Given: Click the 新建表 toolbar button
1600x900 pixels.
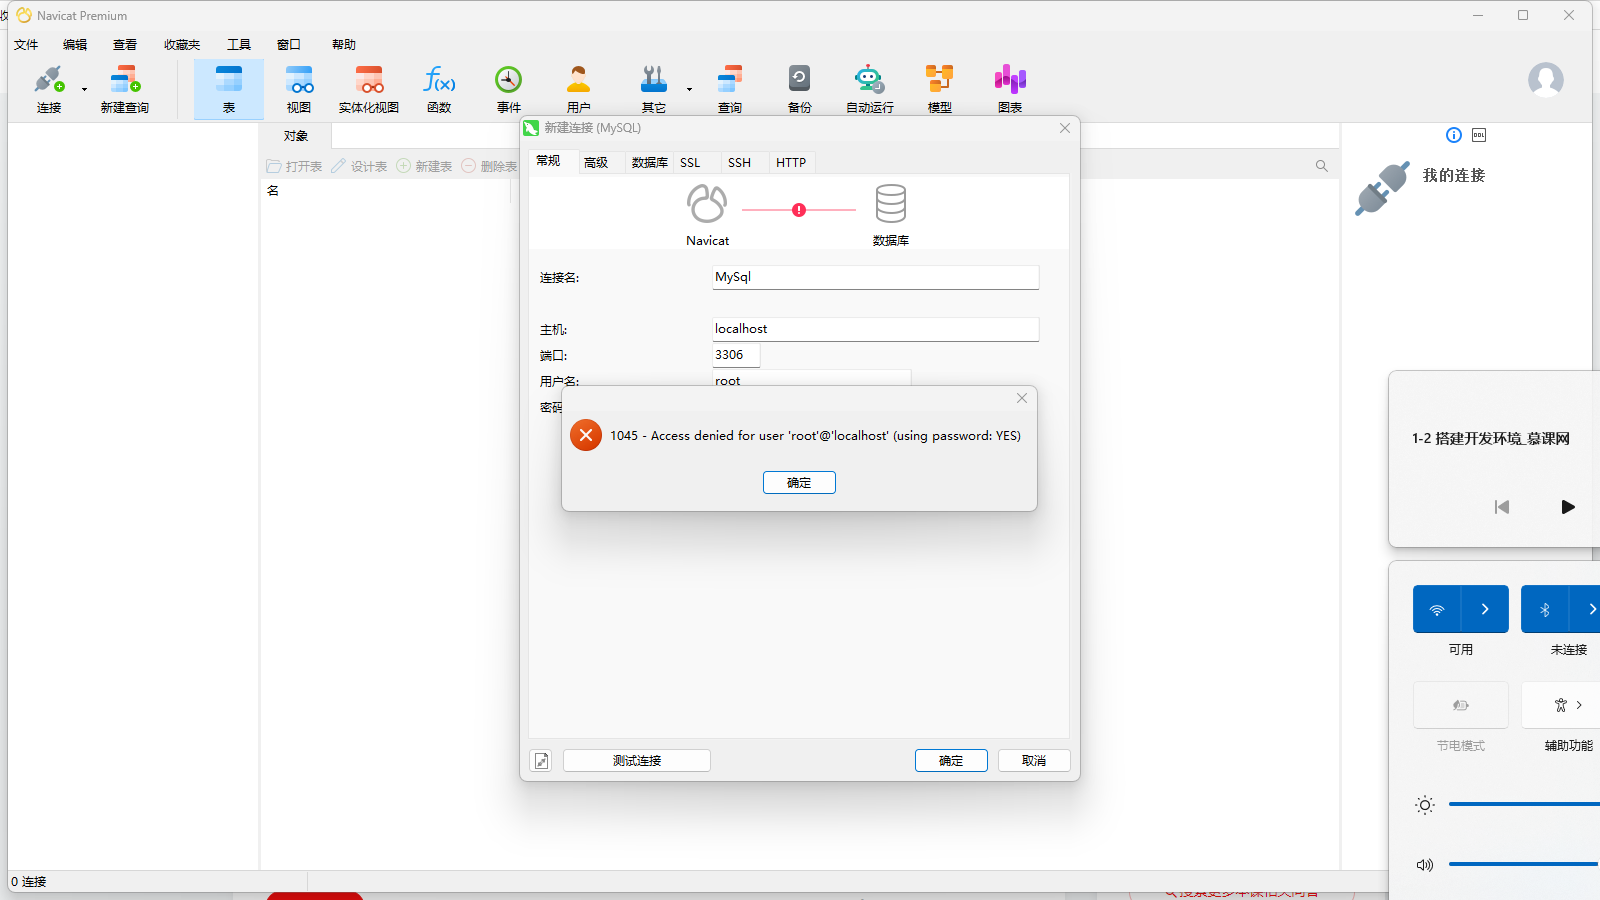Looking at the screenshot, I should click(424, 166).
